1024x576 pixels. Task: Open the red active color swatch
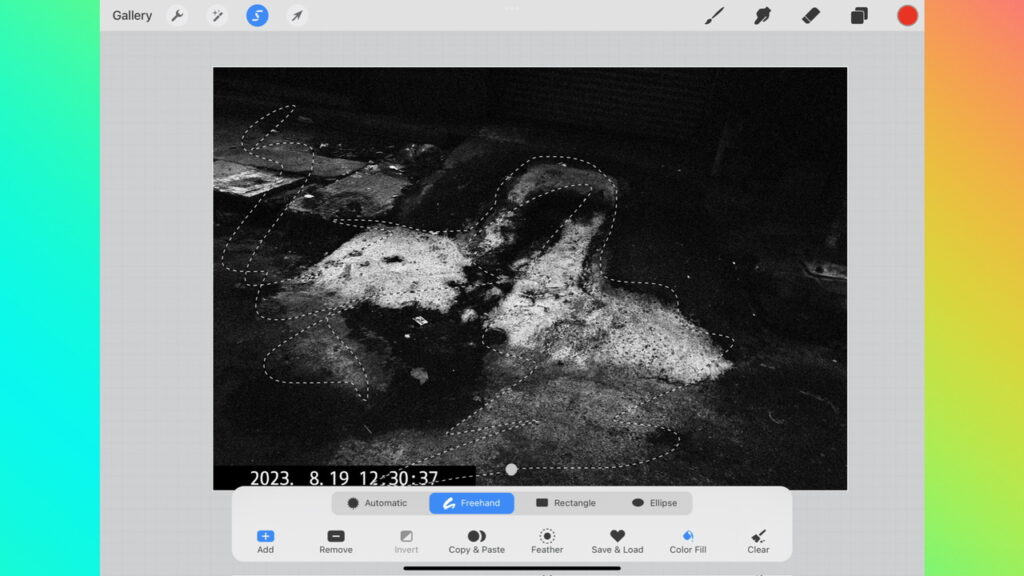(907, 16)
